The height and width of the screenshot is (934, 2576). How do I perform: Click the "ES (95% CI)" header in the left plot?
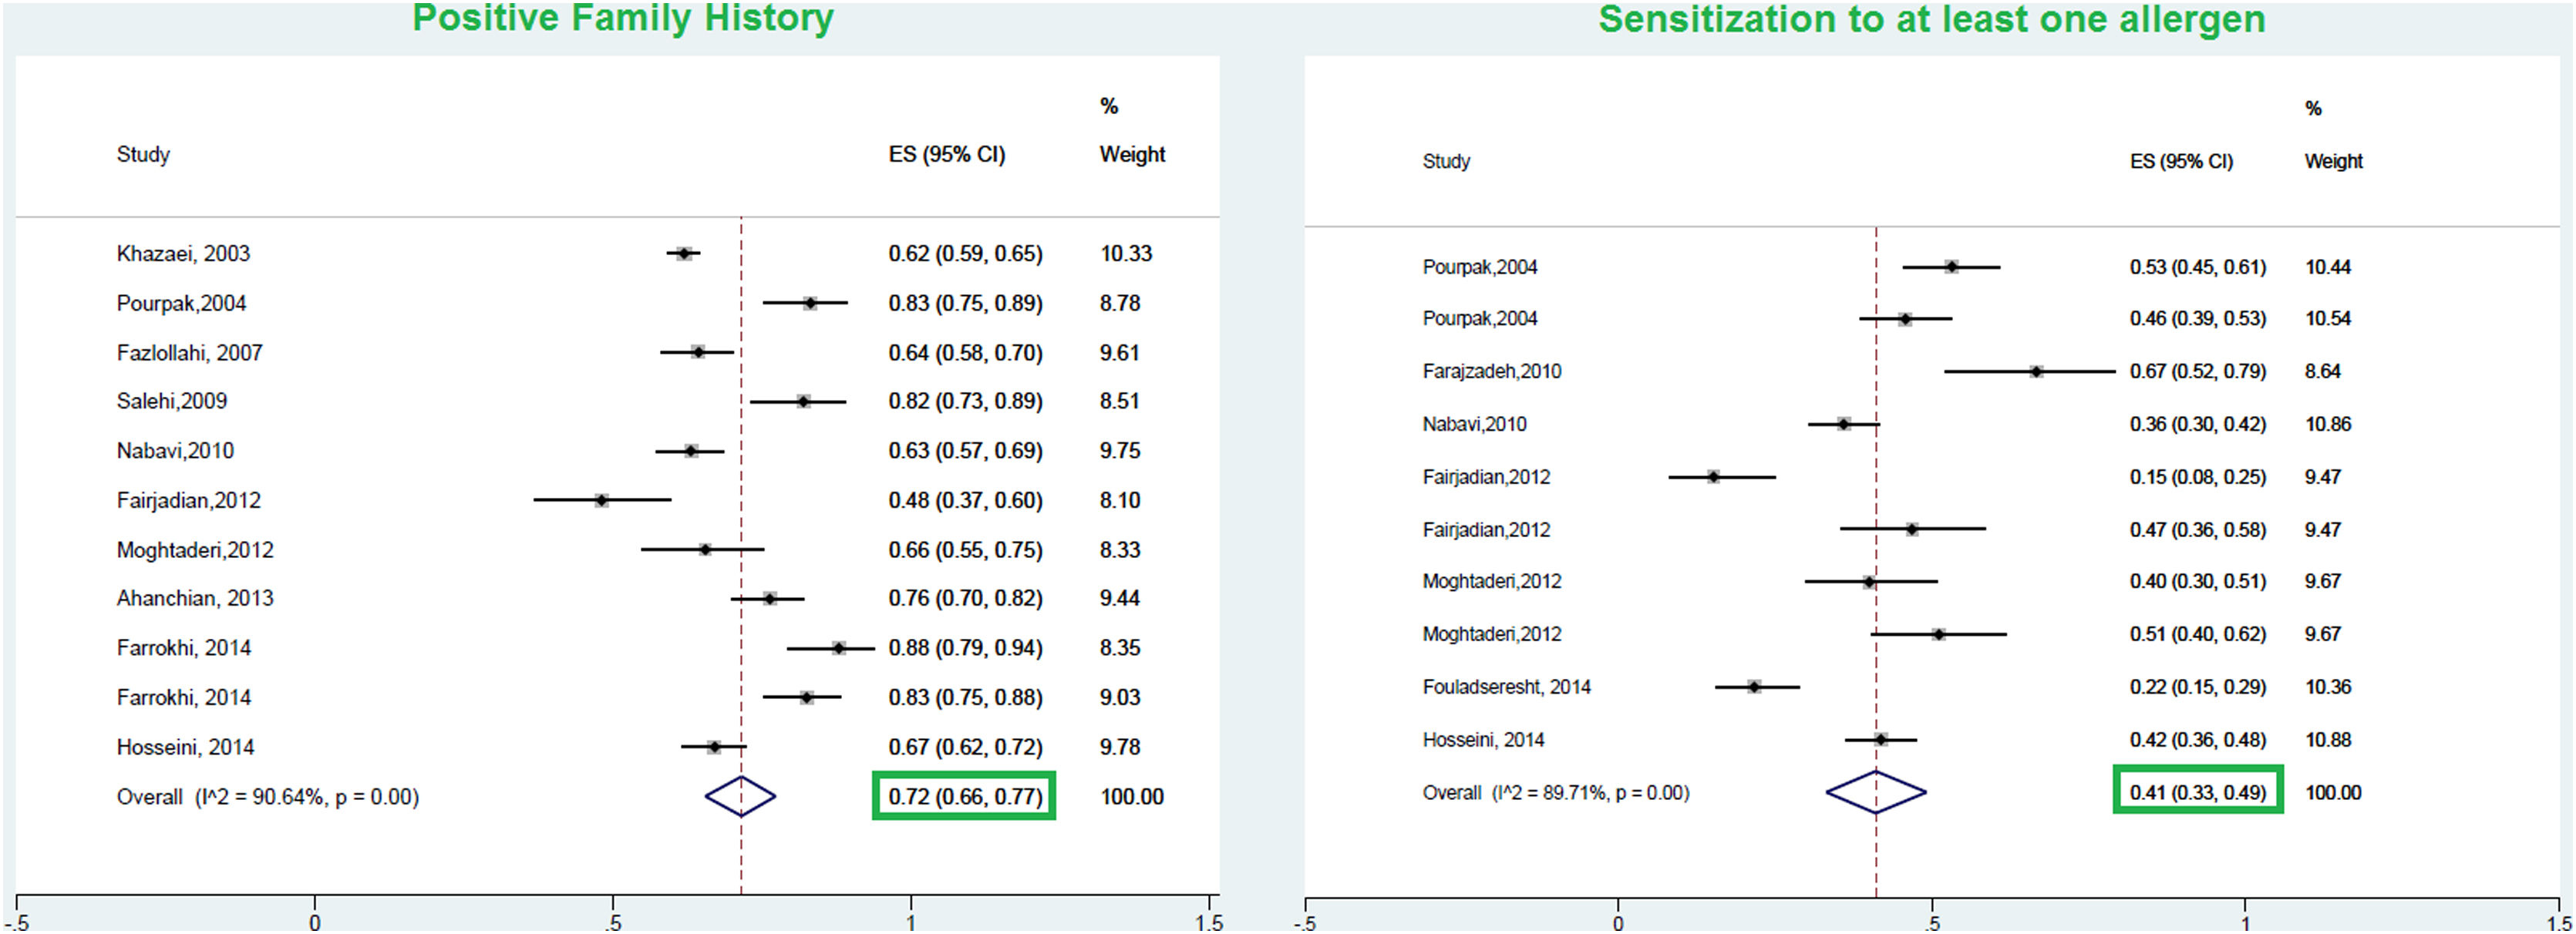point(946,155)
